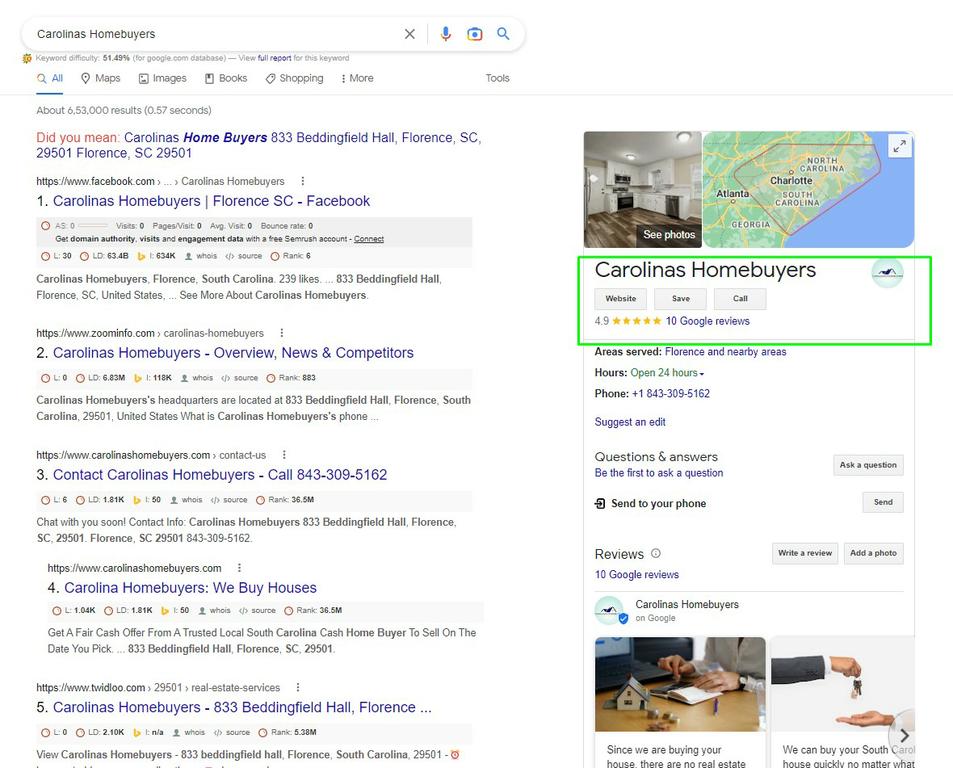The image size is (953, 768).
Task: Open options menu for zoominfo result
Action: coord(281,333)
